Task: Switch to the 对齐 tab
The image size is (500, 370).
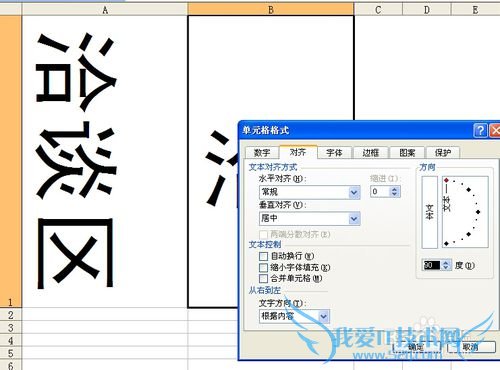Action: 298,152
